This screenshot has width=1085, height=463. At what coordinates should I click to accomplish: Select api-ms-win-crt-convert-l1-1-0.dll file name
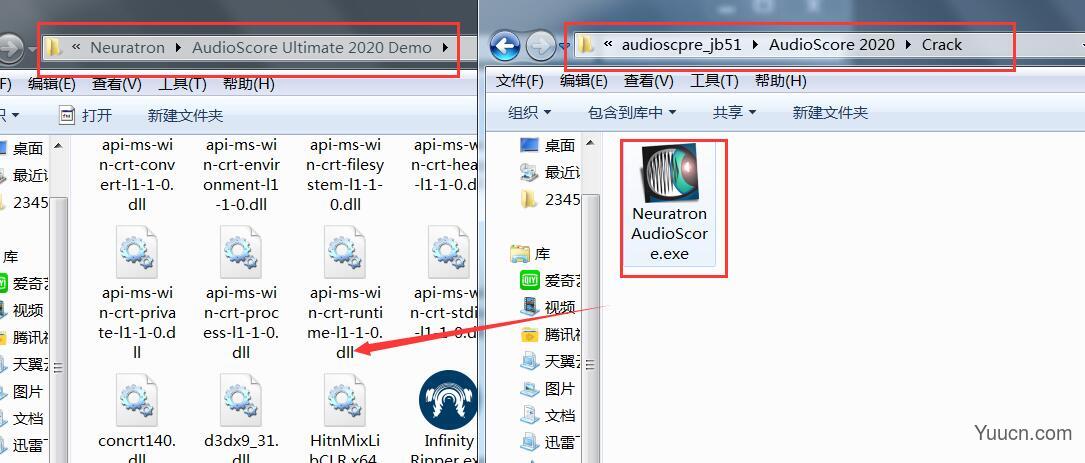click(136, 175)
